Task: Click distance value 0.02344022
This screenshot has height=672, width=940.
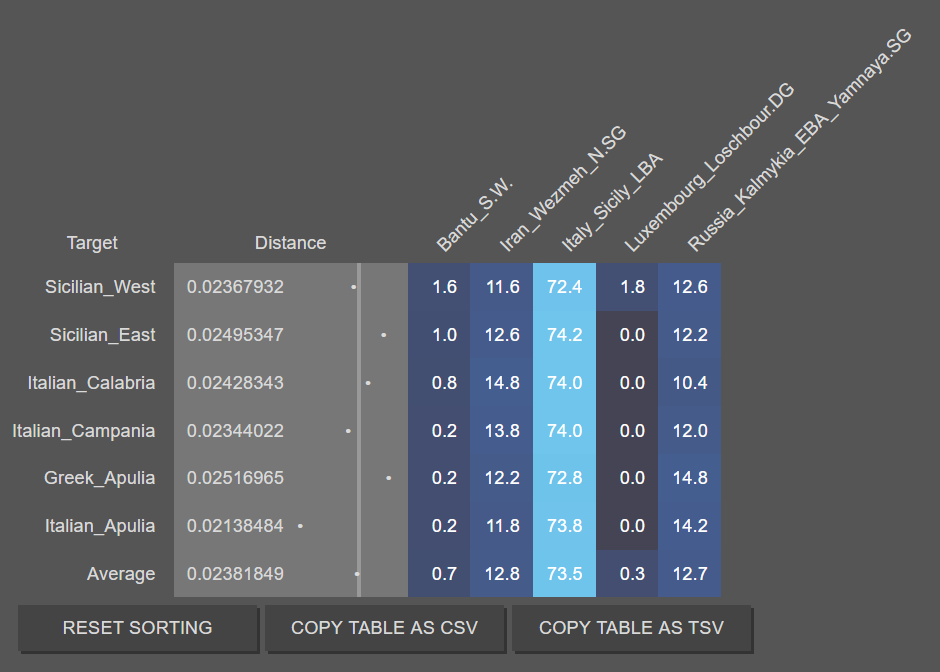Action: pos(235,430)
